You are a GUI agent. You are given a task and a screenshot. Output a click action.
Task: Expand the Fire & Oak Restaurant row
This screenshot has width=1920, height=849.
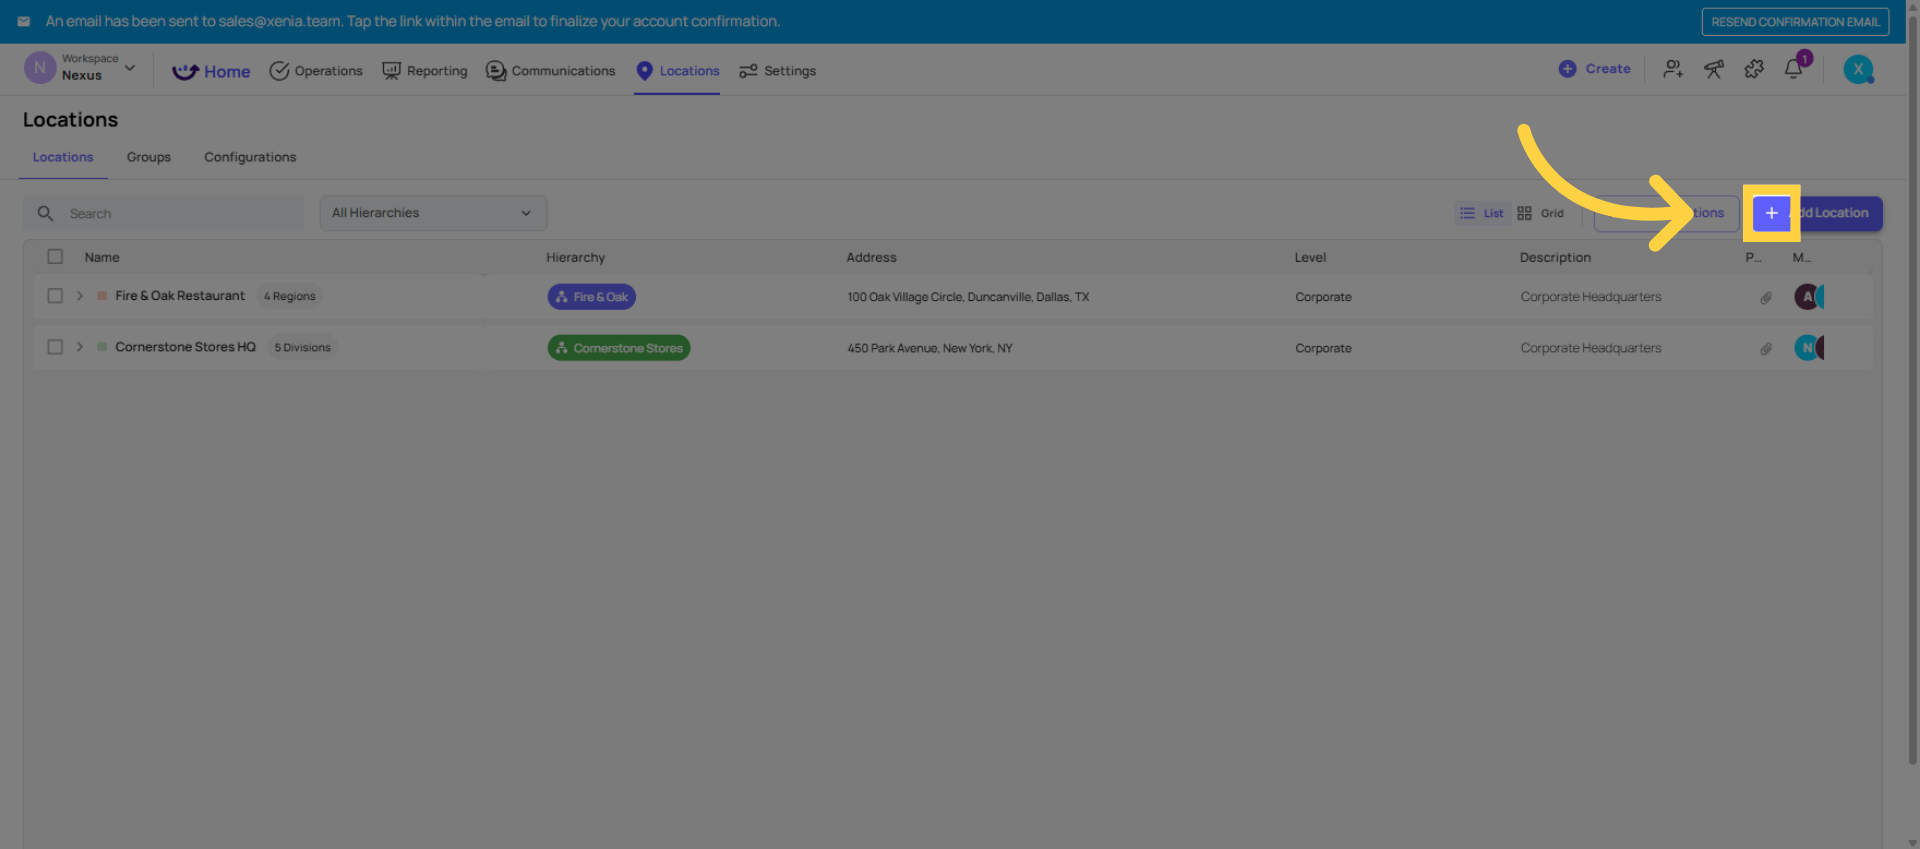coord(80,296)
